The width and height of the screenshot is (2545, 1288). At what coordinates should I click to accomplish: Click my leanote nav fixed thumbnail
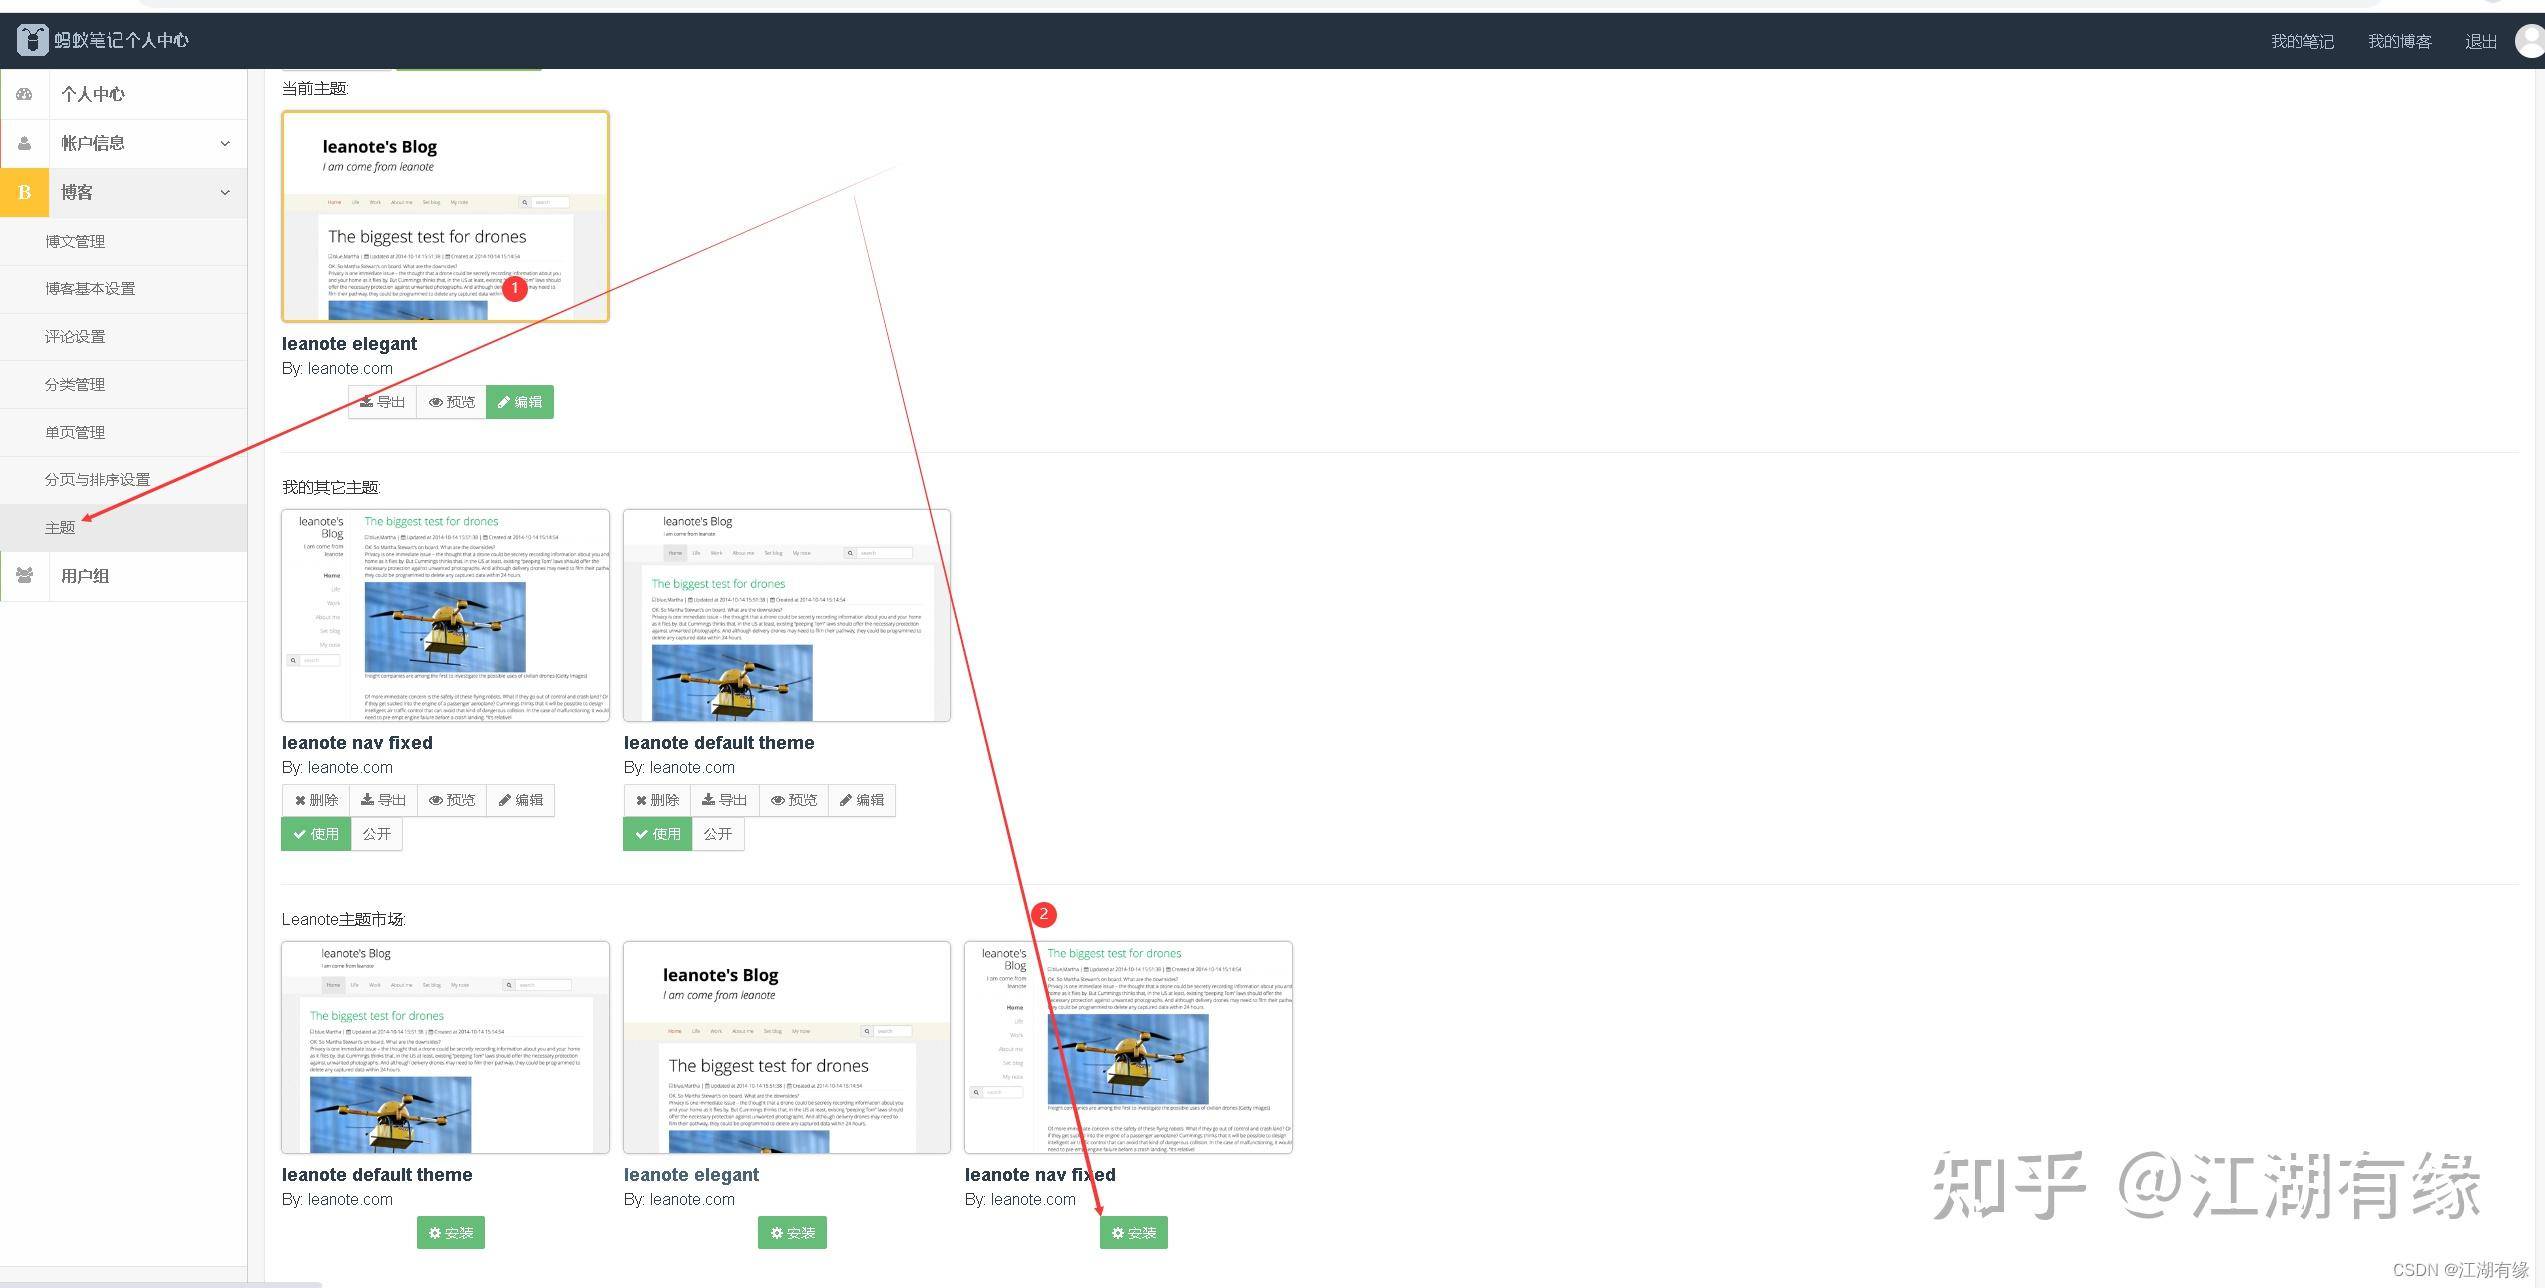click(x=445, y=615)
